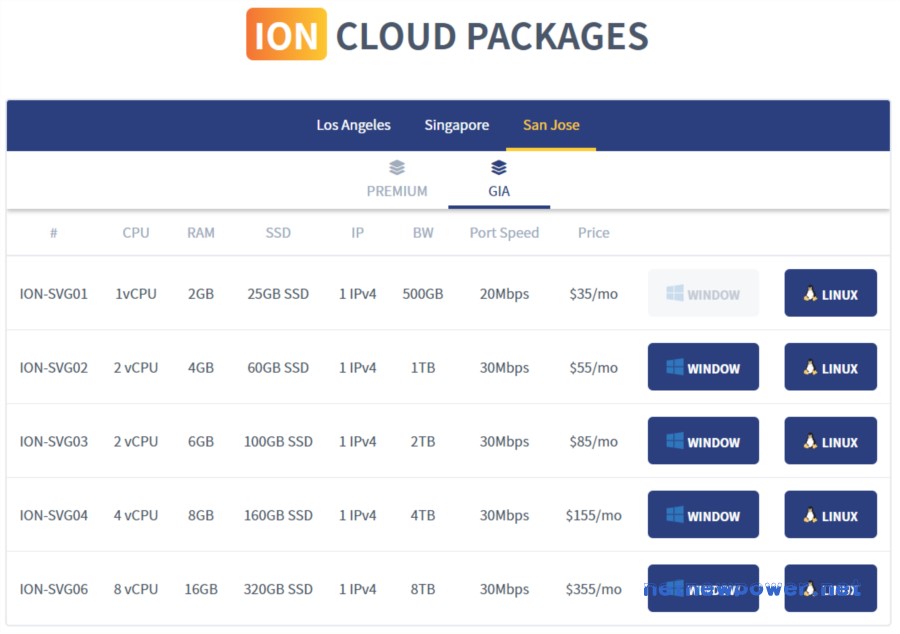Click the # column header
Image resolution: width=900 pixels, height=634 pixels.
click(x=53, y=233)
